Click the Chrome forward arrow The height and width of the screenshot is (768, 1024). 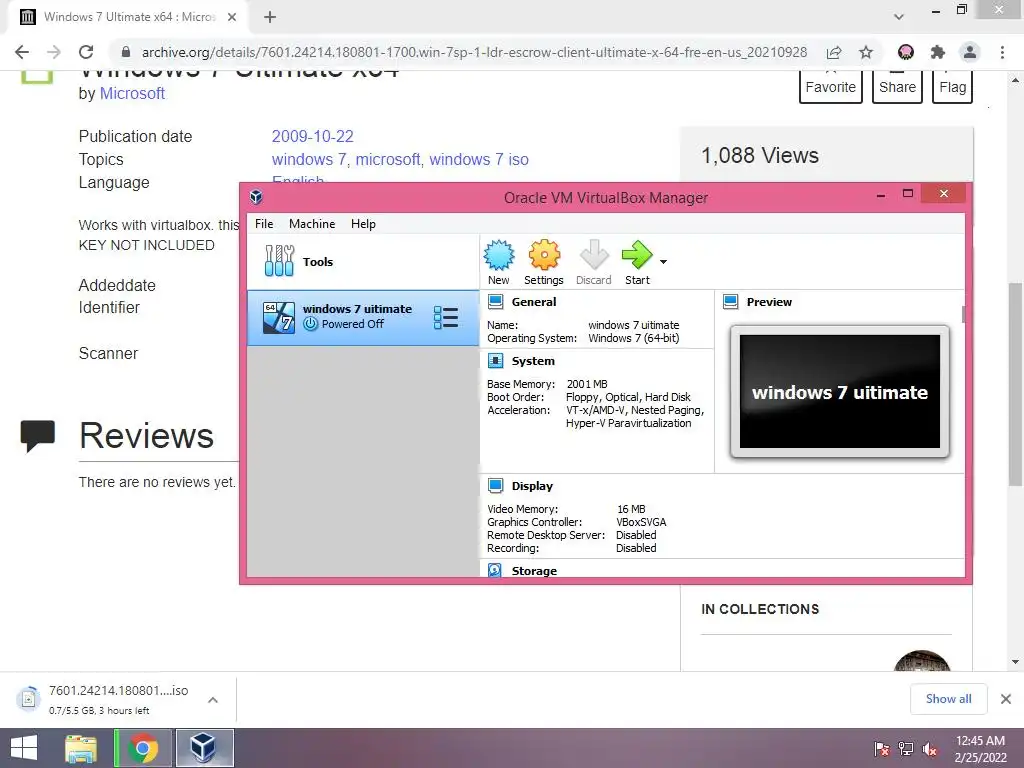tap(54, 52)
